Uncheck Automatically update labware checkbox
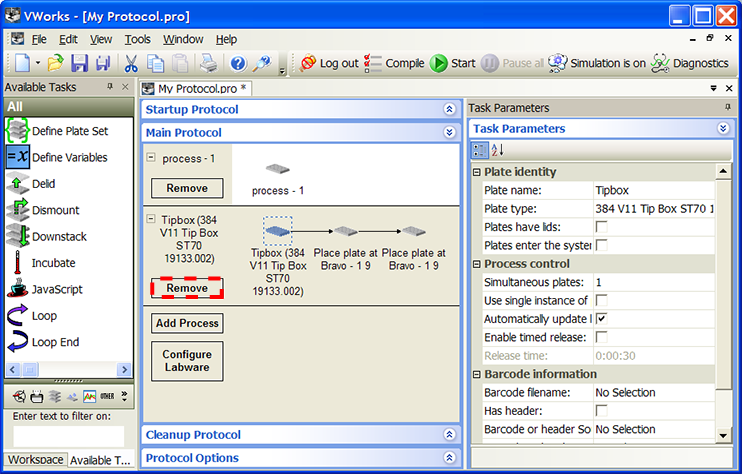 (x=602, y=319)
